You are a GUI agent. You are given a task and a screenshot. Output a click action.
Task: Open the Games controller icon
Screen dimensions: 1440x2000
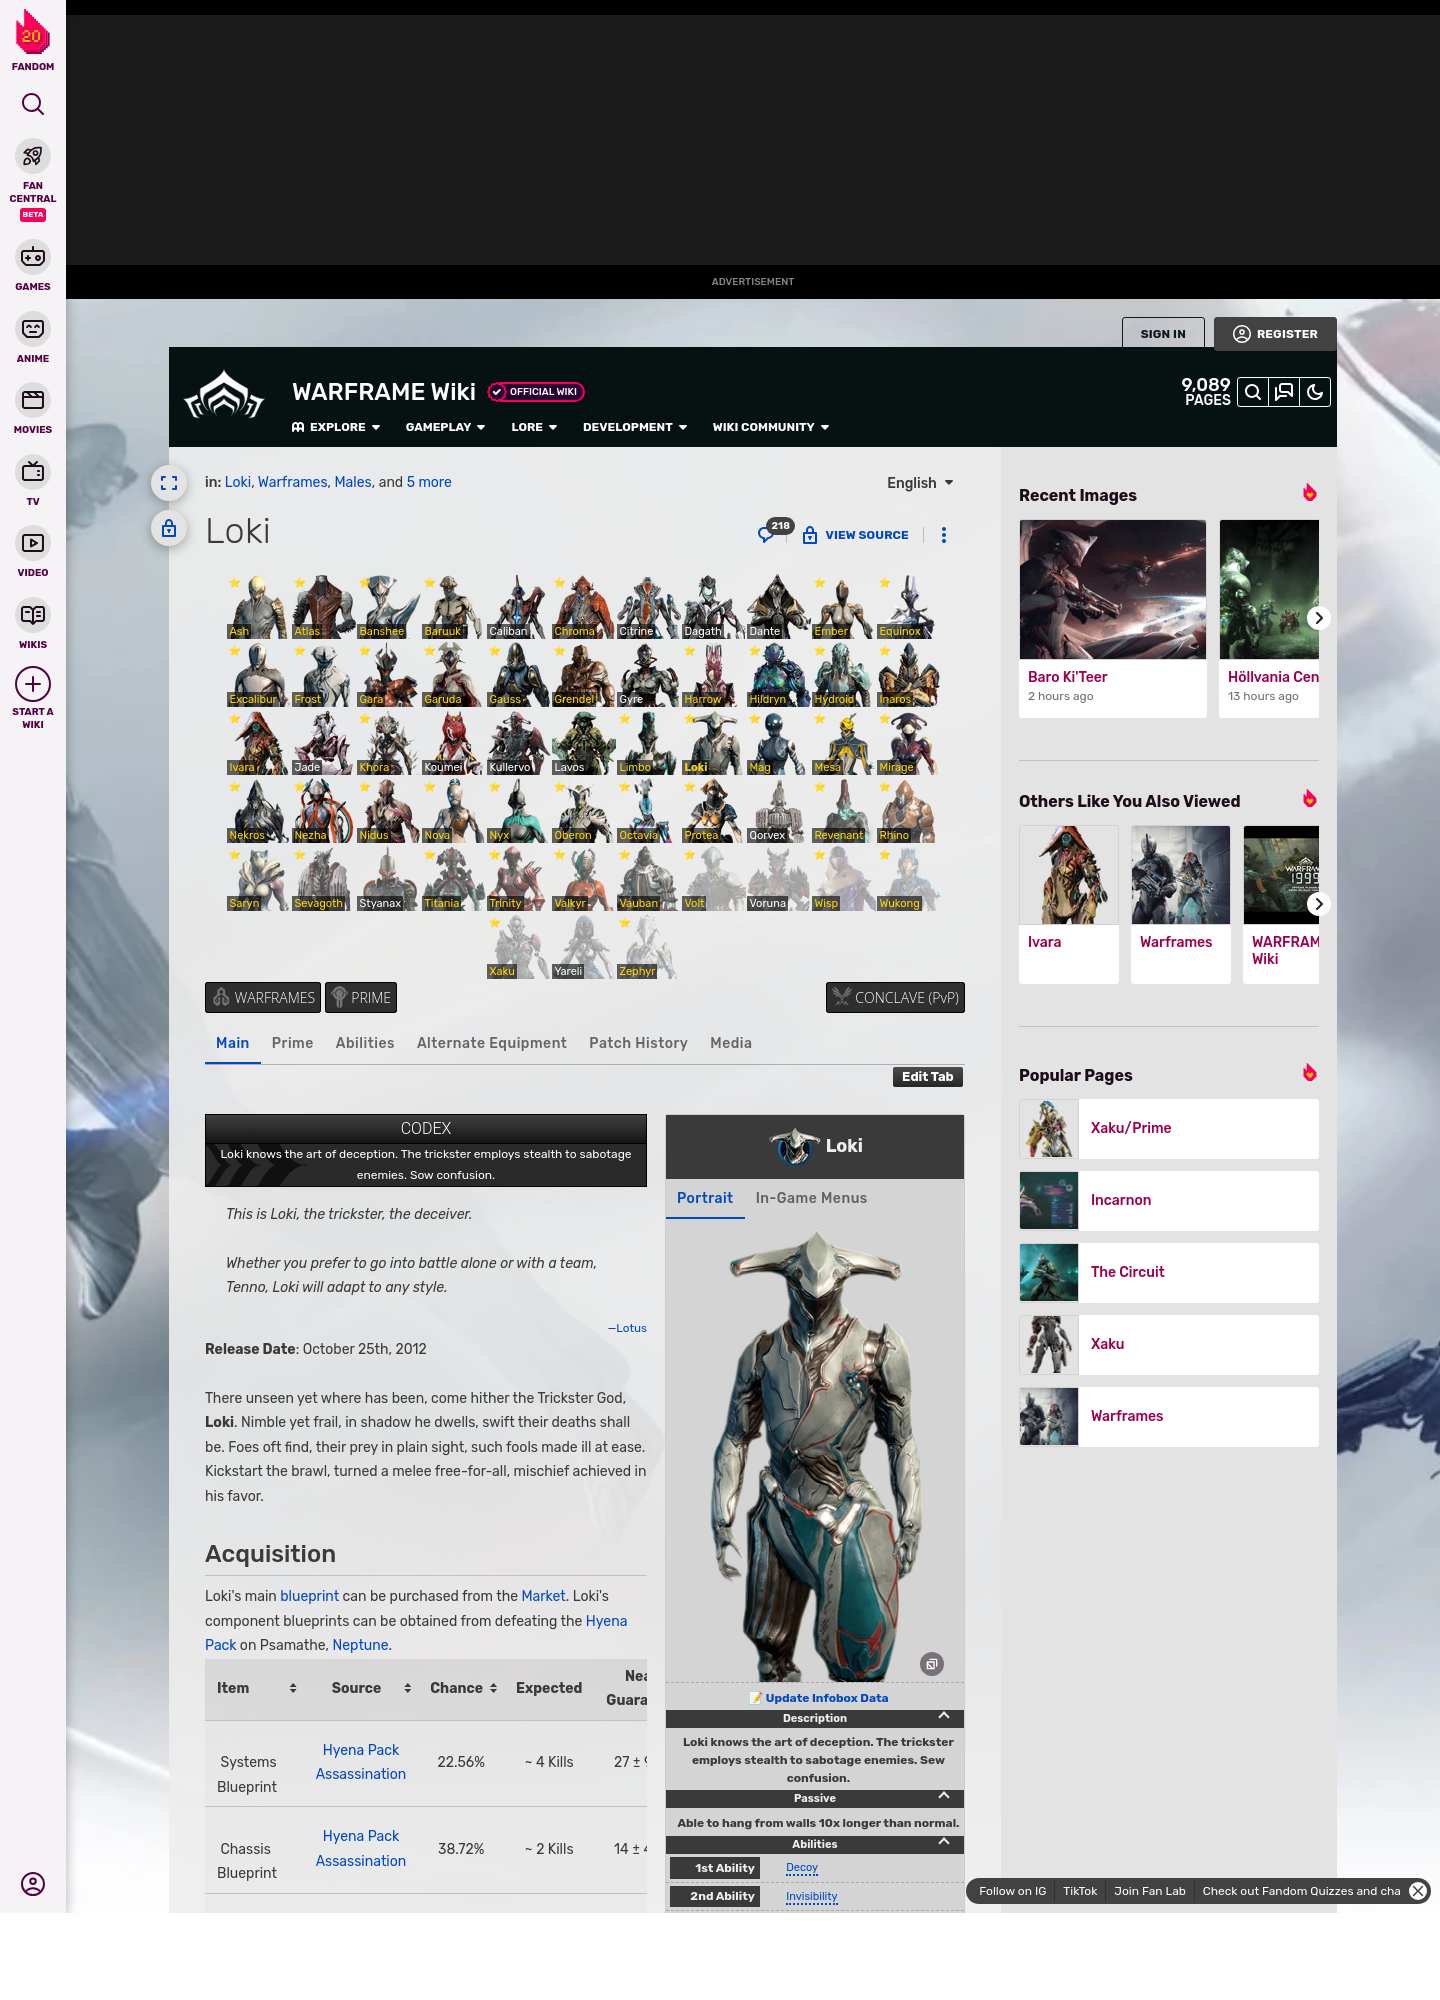pos(33,257)
